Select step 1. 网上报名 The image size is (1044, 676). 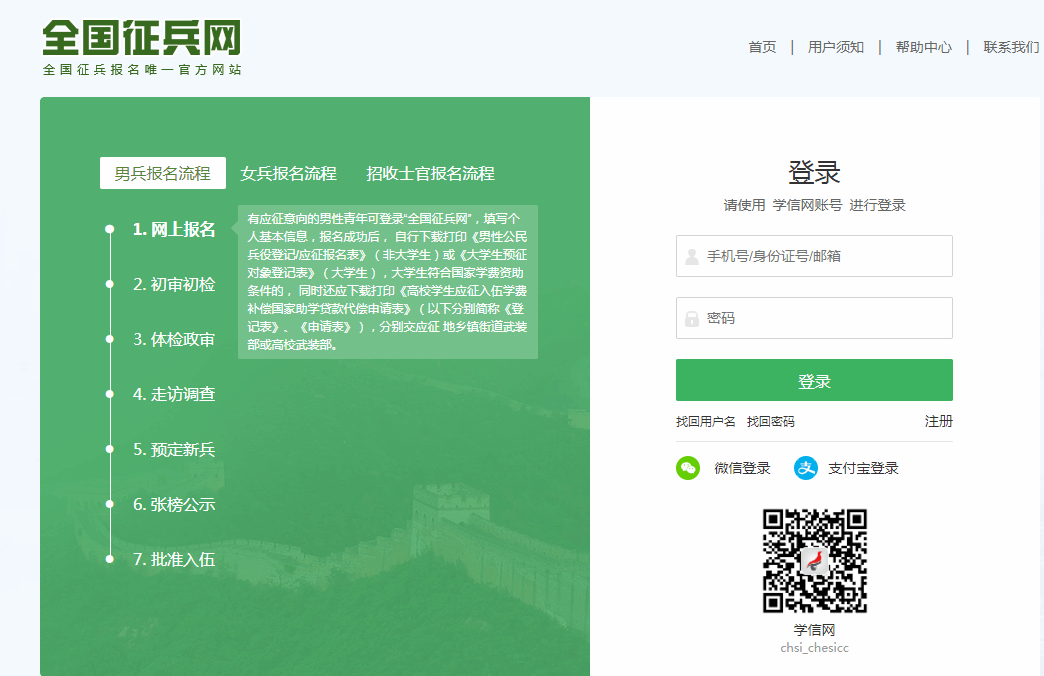pos(174,229)
